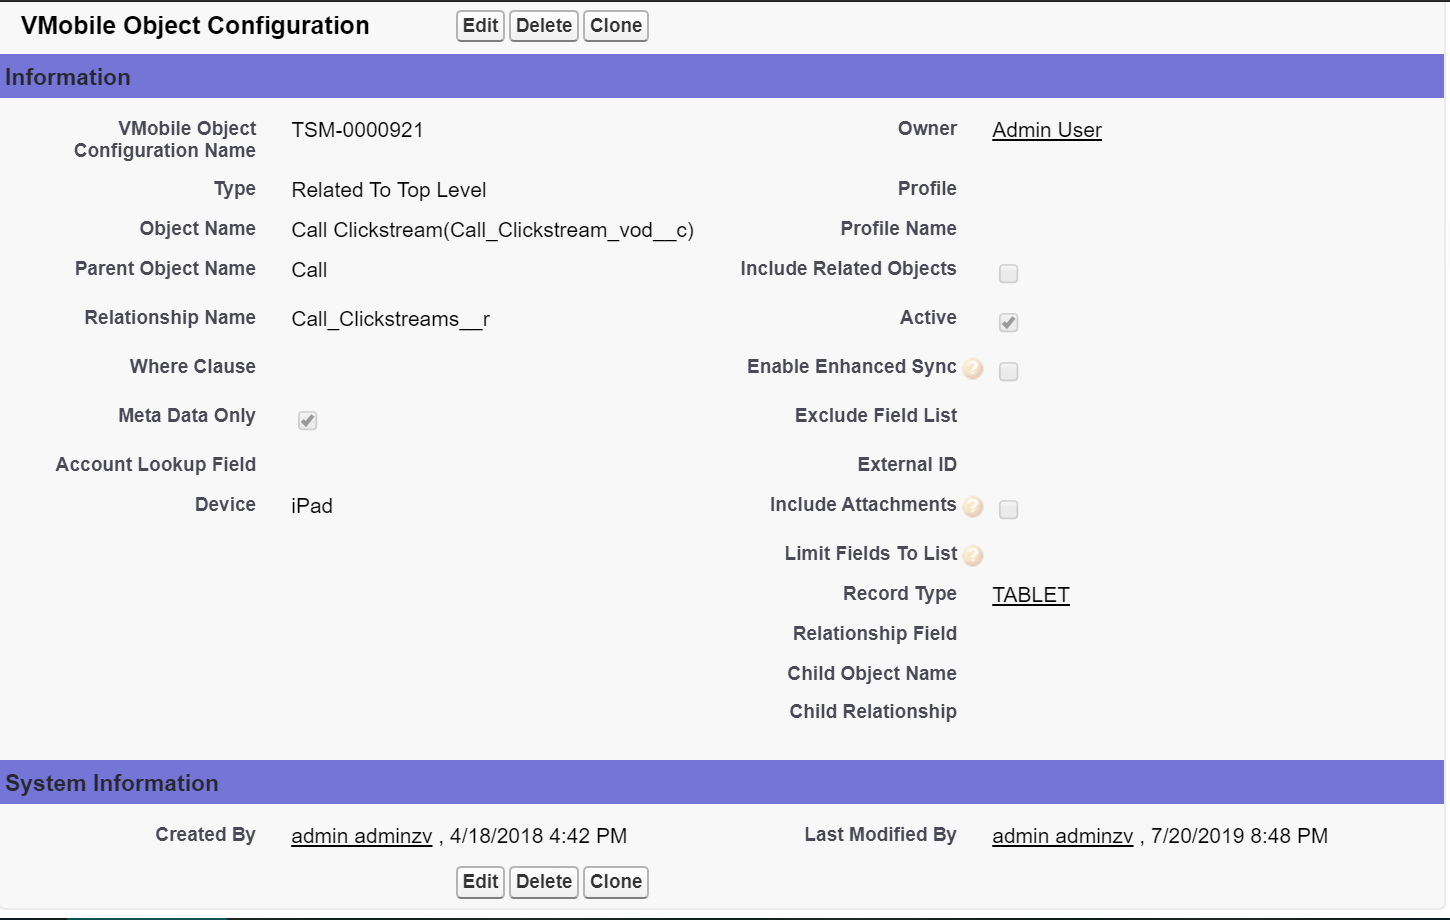This screenshot has height=920, width=1450.
Task: Click the bottom Edit button
Action: pos(480,881)
